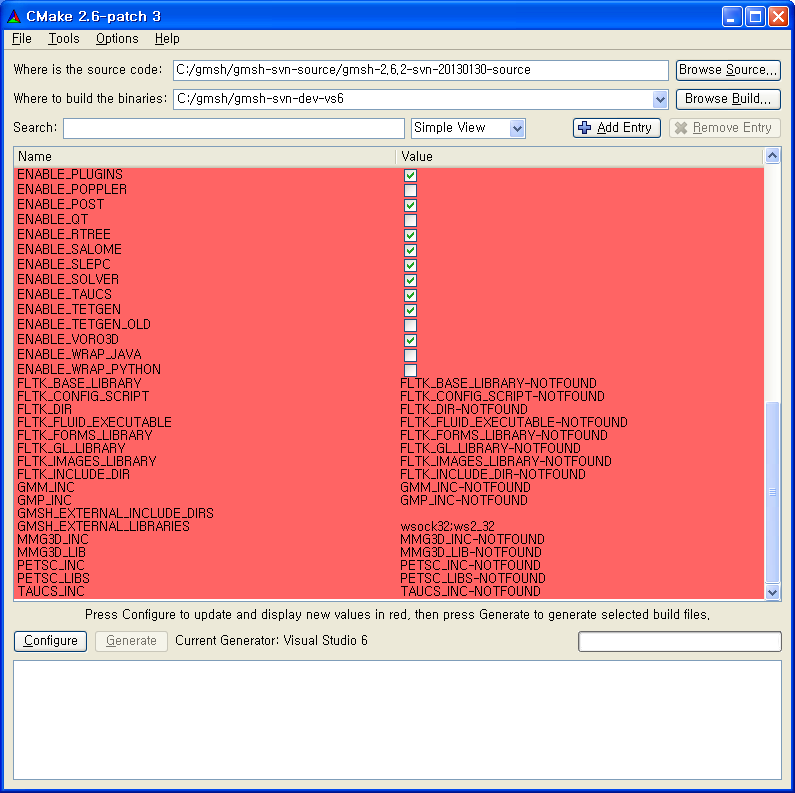This screenshot has height=793, width=795.
Task: Enable ENABLE_WRAP_JAVA checkbox
Action: point(410,355)
